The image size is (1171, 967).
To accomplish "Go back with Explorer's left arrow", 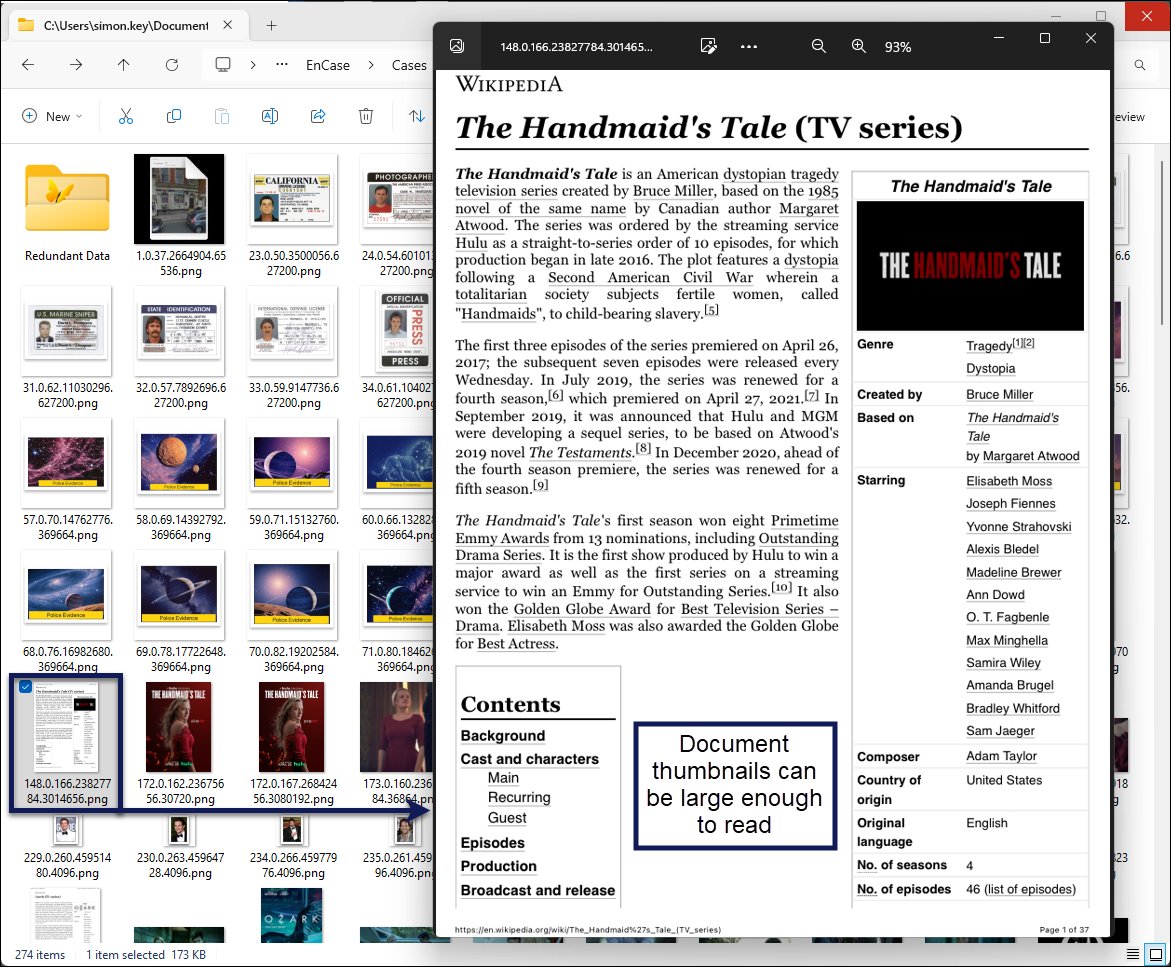I will 28,65.
